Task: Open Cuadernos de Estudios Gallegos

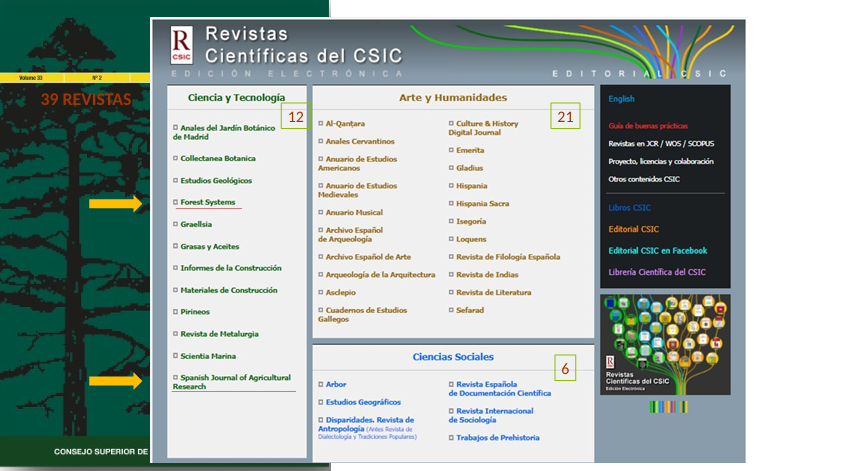Action: 363,315
